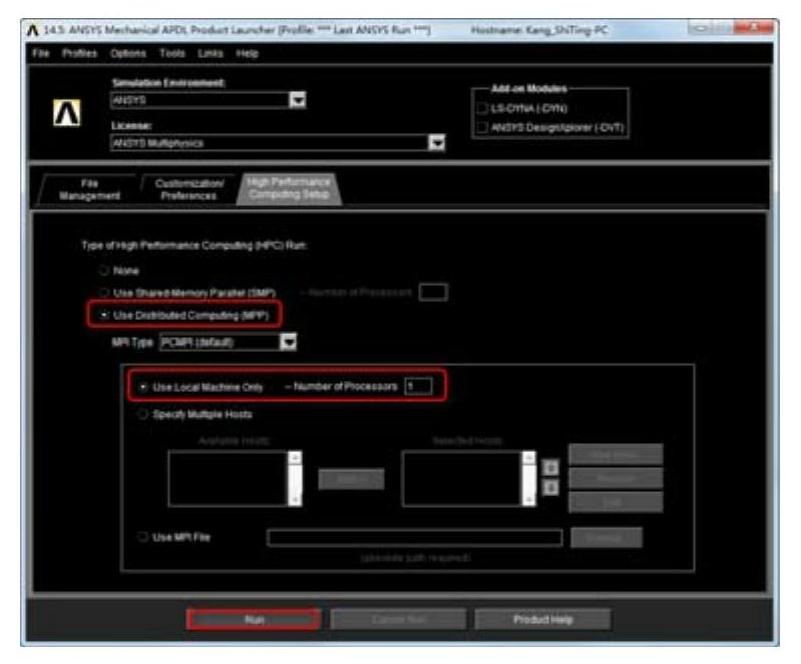The height and width of the screenshot is (664, 801).
Task: Click the Number of Processors field
Action: click(x=417, y=387)
